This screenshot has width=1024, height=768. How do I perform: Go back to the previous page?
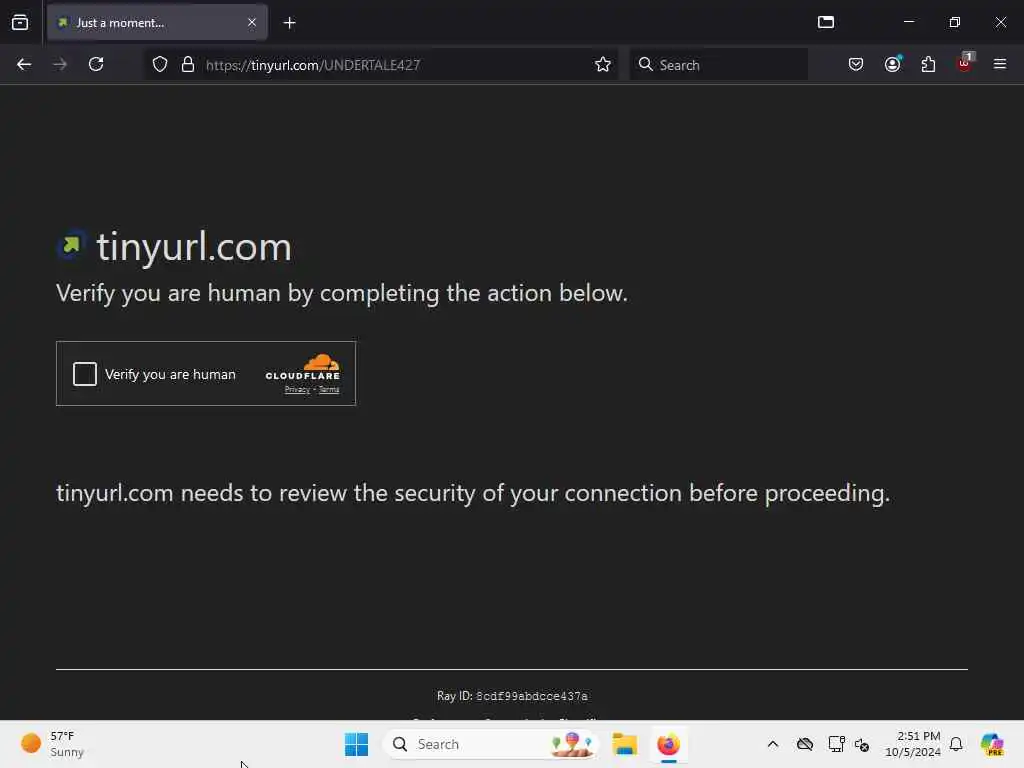pyautogui.click(x=24, y=65)
